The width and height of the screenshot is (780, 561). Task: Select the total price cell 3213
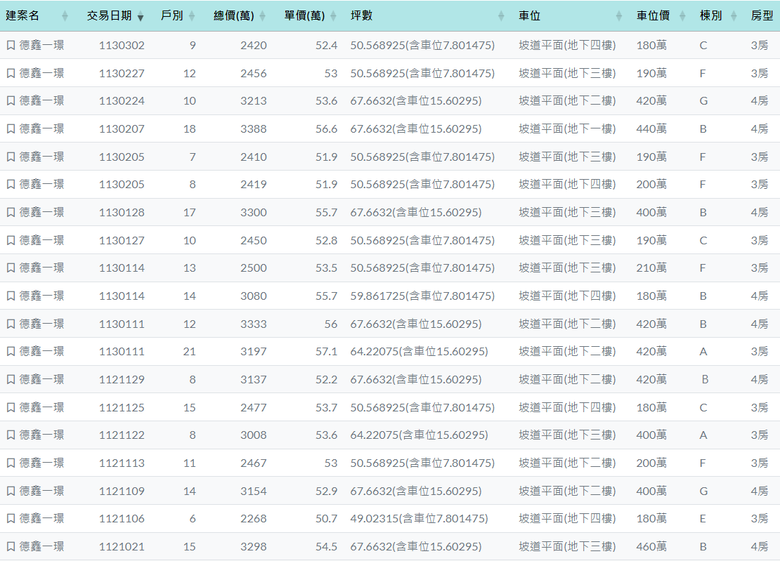254,101
